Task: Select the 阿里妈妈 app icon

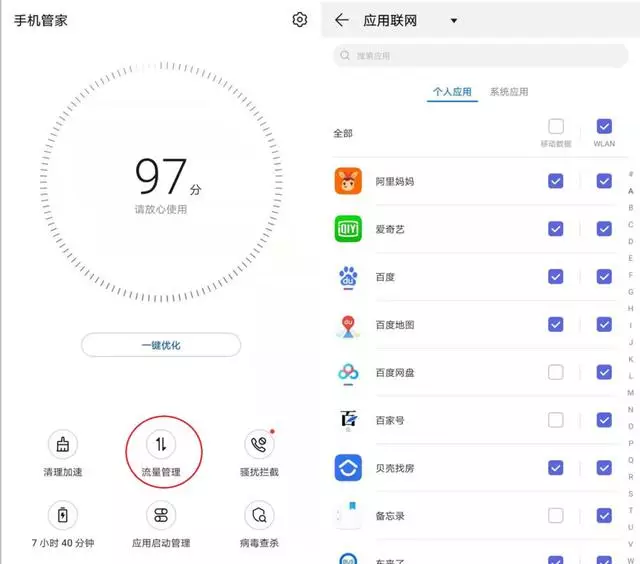Action: (x=348, y=181)
